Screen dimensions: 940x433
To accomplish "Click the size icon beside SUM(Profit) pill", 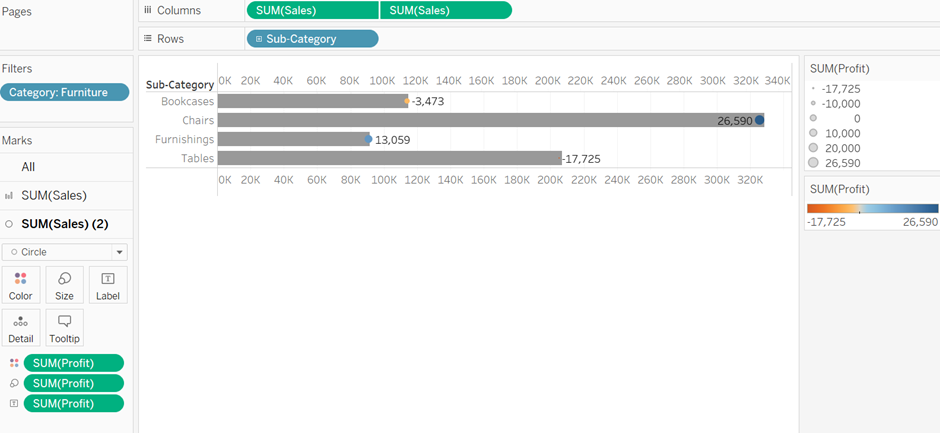I will tap(14, 383).
